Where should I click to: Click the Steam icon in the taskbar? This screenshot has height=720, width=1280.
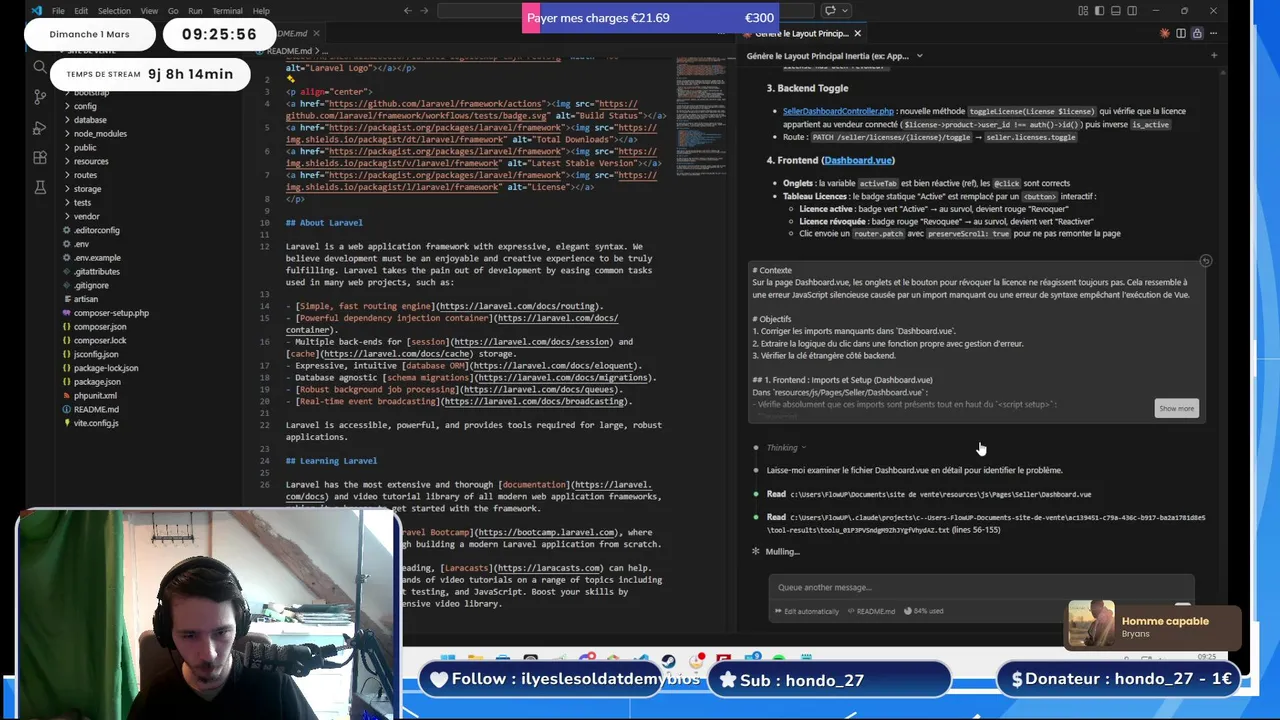(668, 659)
